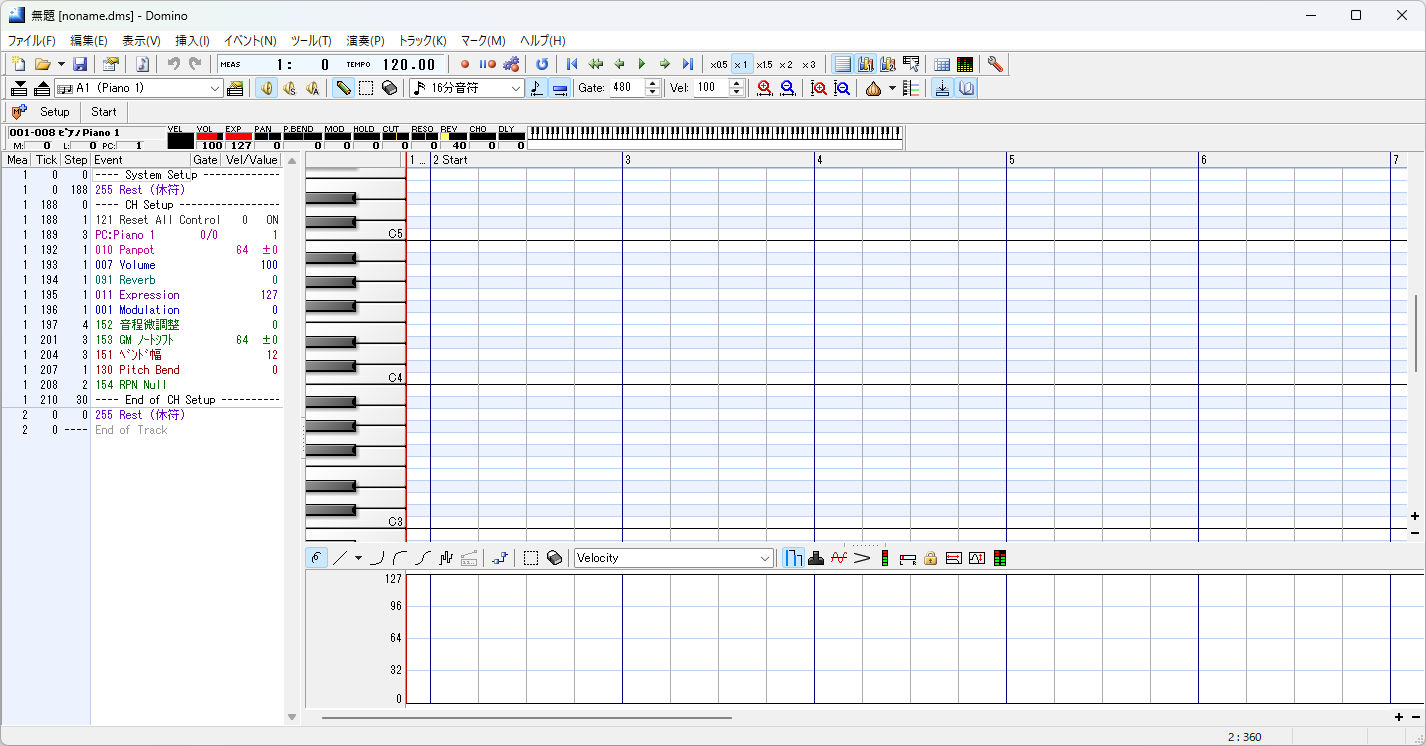
Task: Click the red record button
Action: [x=465, y=64]
